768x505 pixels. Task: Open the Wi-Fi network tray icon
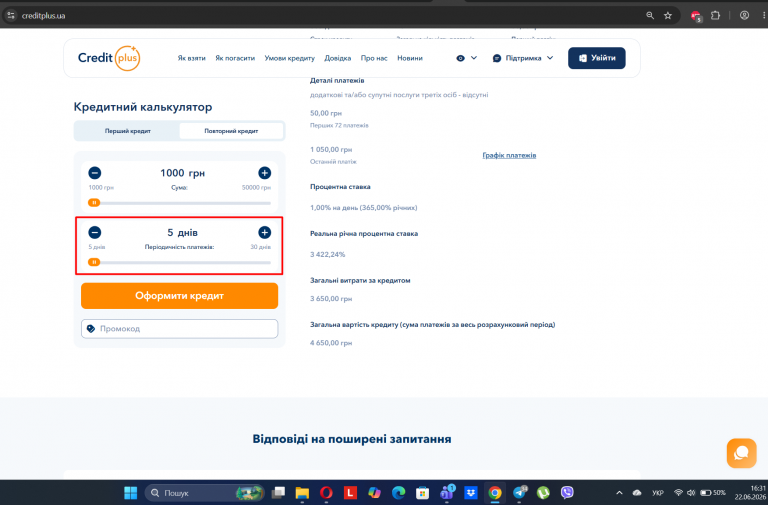pyautogui.click(x=678, y=493)
